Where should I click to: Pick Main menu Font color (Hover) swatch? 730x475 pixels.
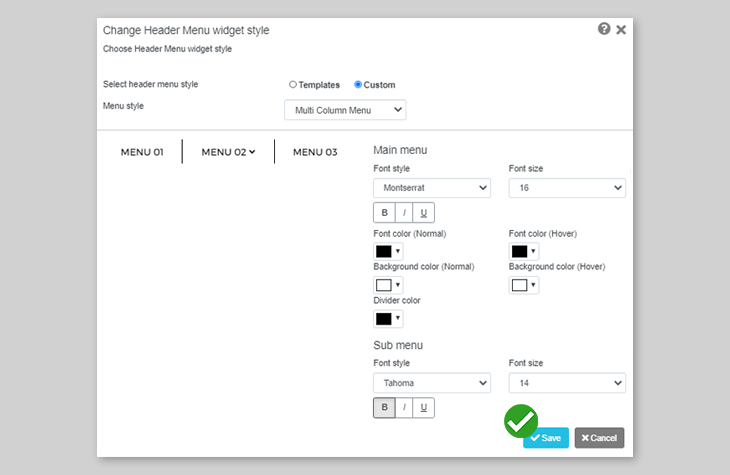524,251
